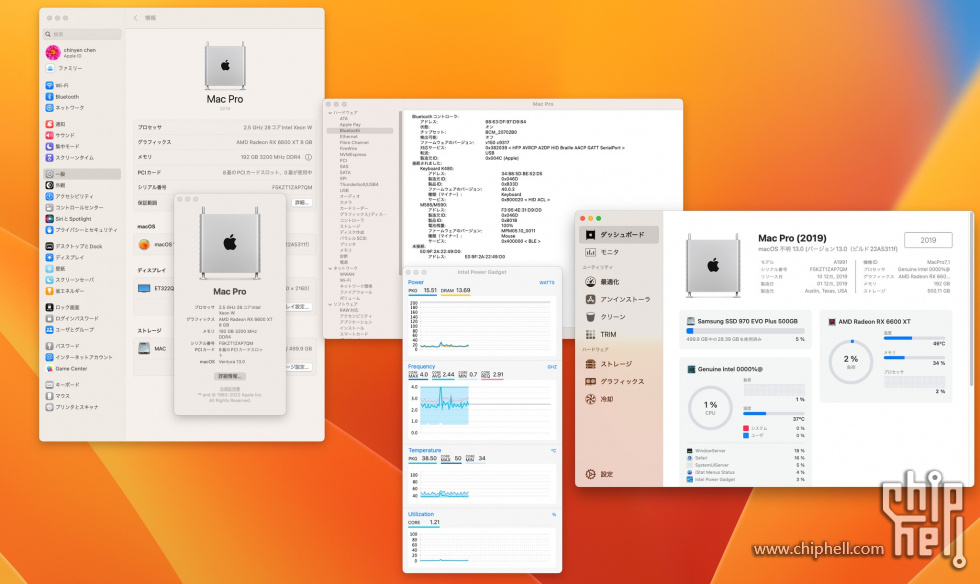Open ネットワーク globe icon in System Settings

(49, 108)
